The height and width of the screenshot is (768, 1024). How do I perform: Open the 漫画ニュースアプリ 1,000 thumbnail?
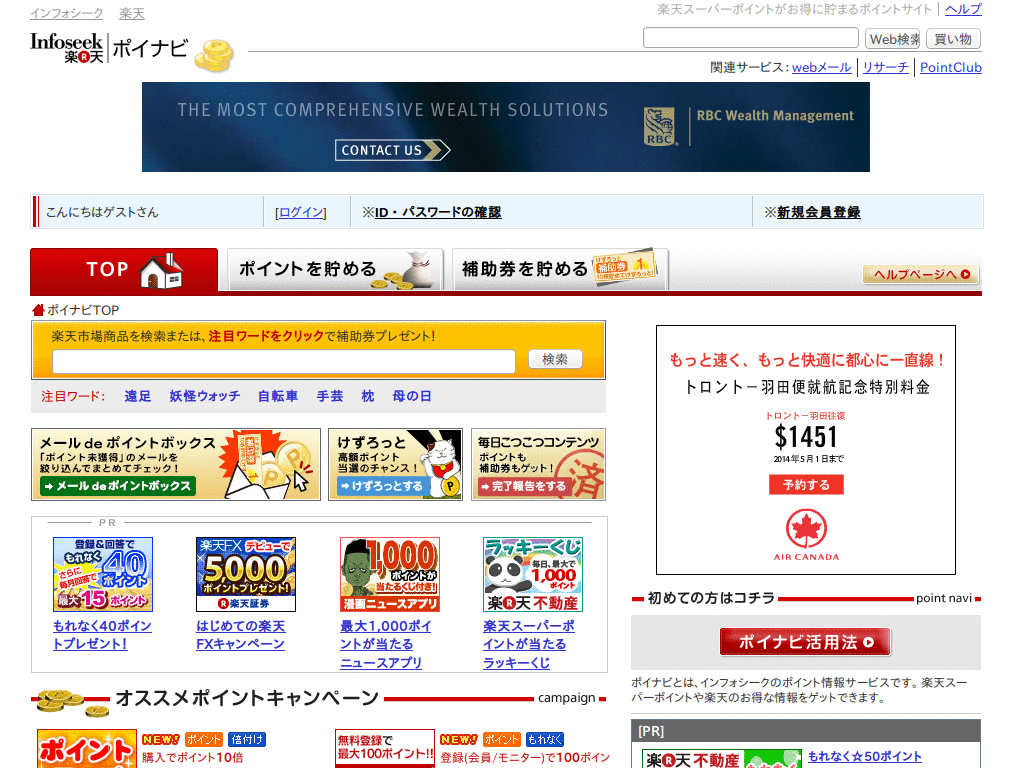pyautogui.click(x=390, y=575)
